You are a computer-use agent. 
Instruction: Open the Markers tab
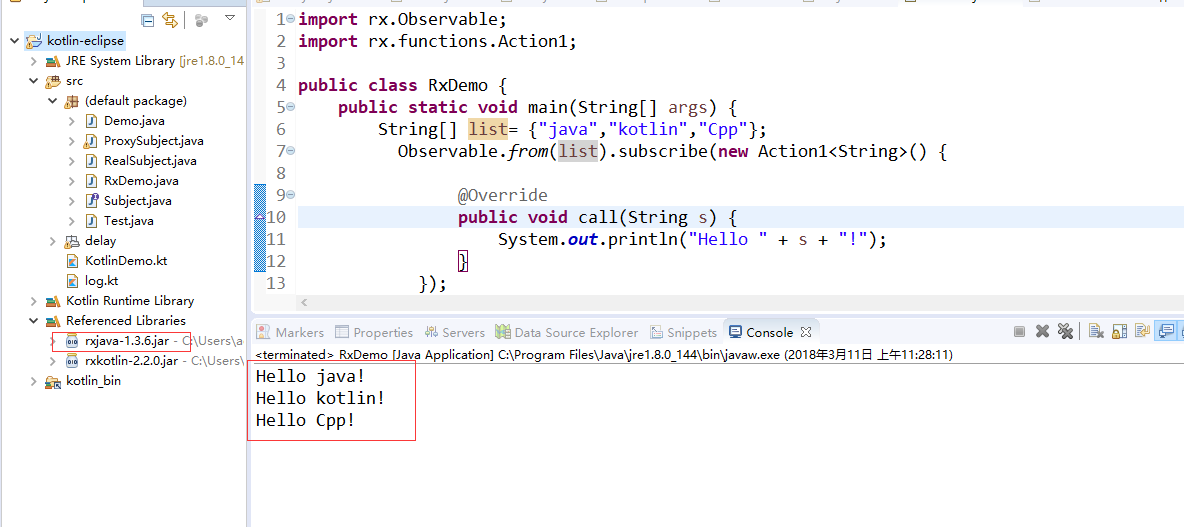(290, 332)
